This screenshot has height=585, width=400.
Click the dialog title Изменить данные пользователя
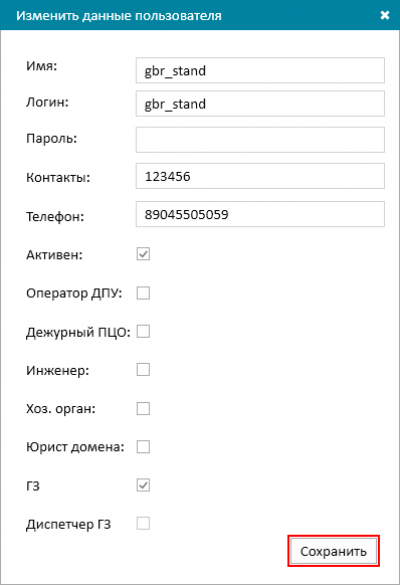click(119, 16)
